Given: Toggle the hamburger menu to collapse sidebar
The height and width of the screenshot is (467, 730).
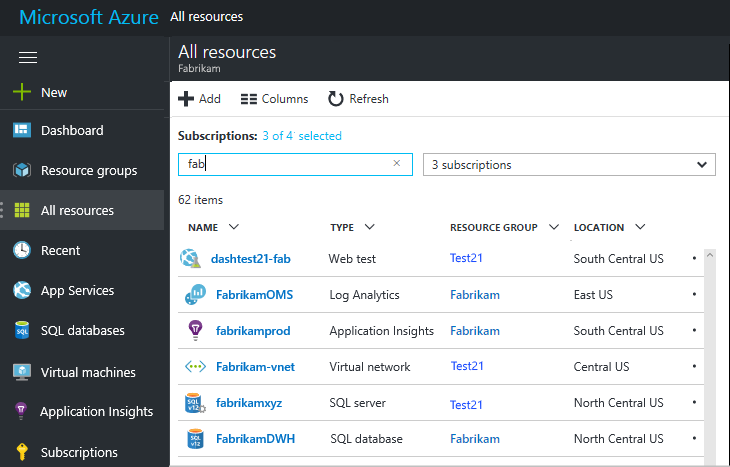Looking at the screenshot, I should [28, 57].
